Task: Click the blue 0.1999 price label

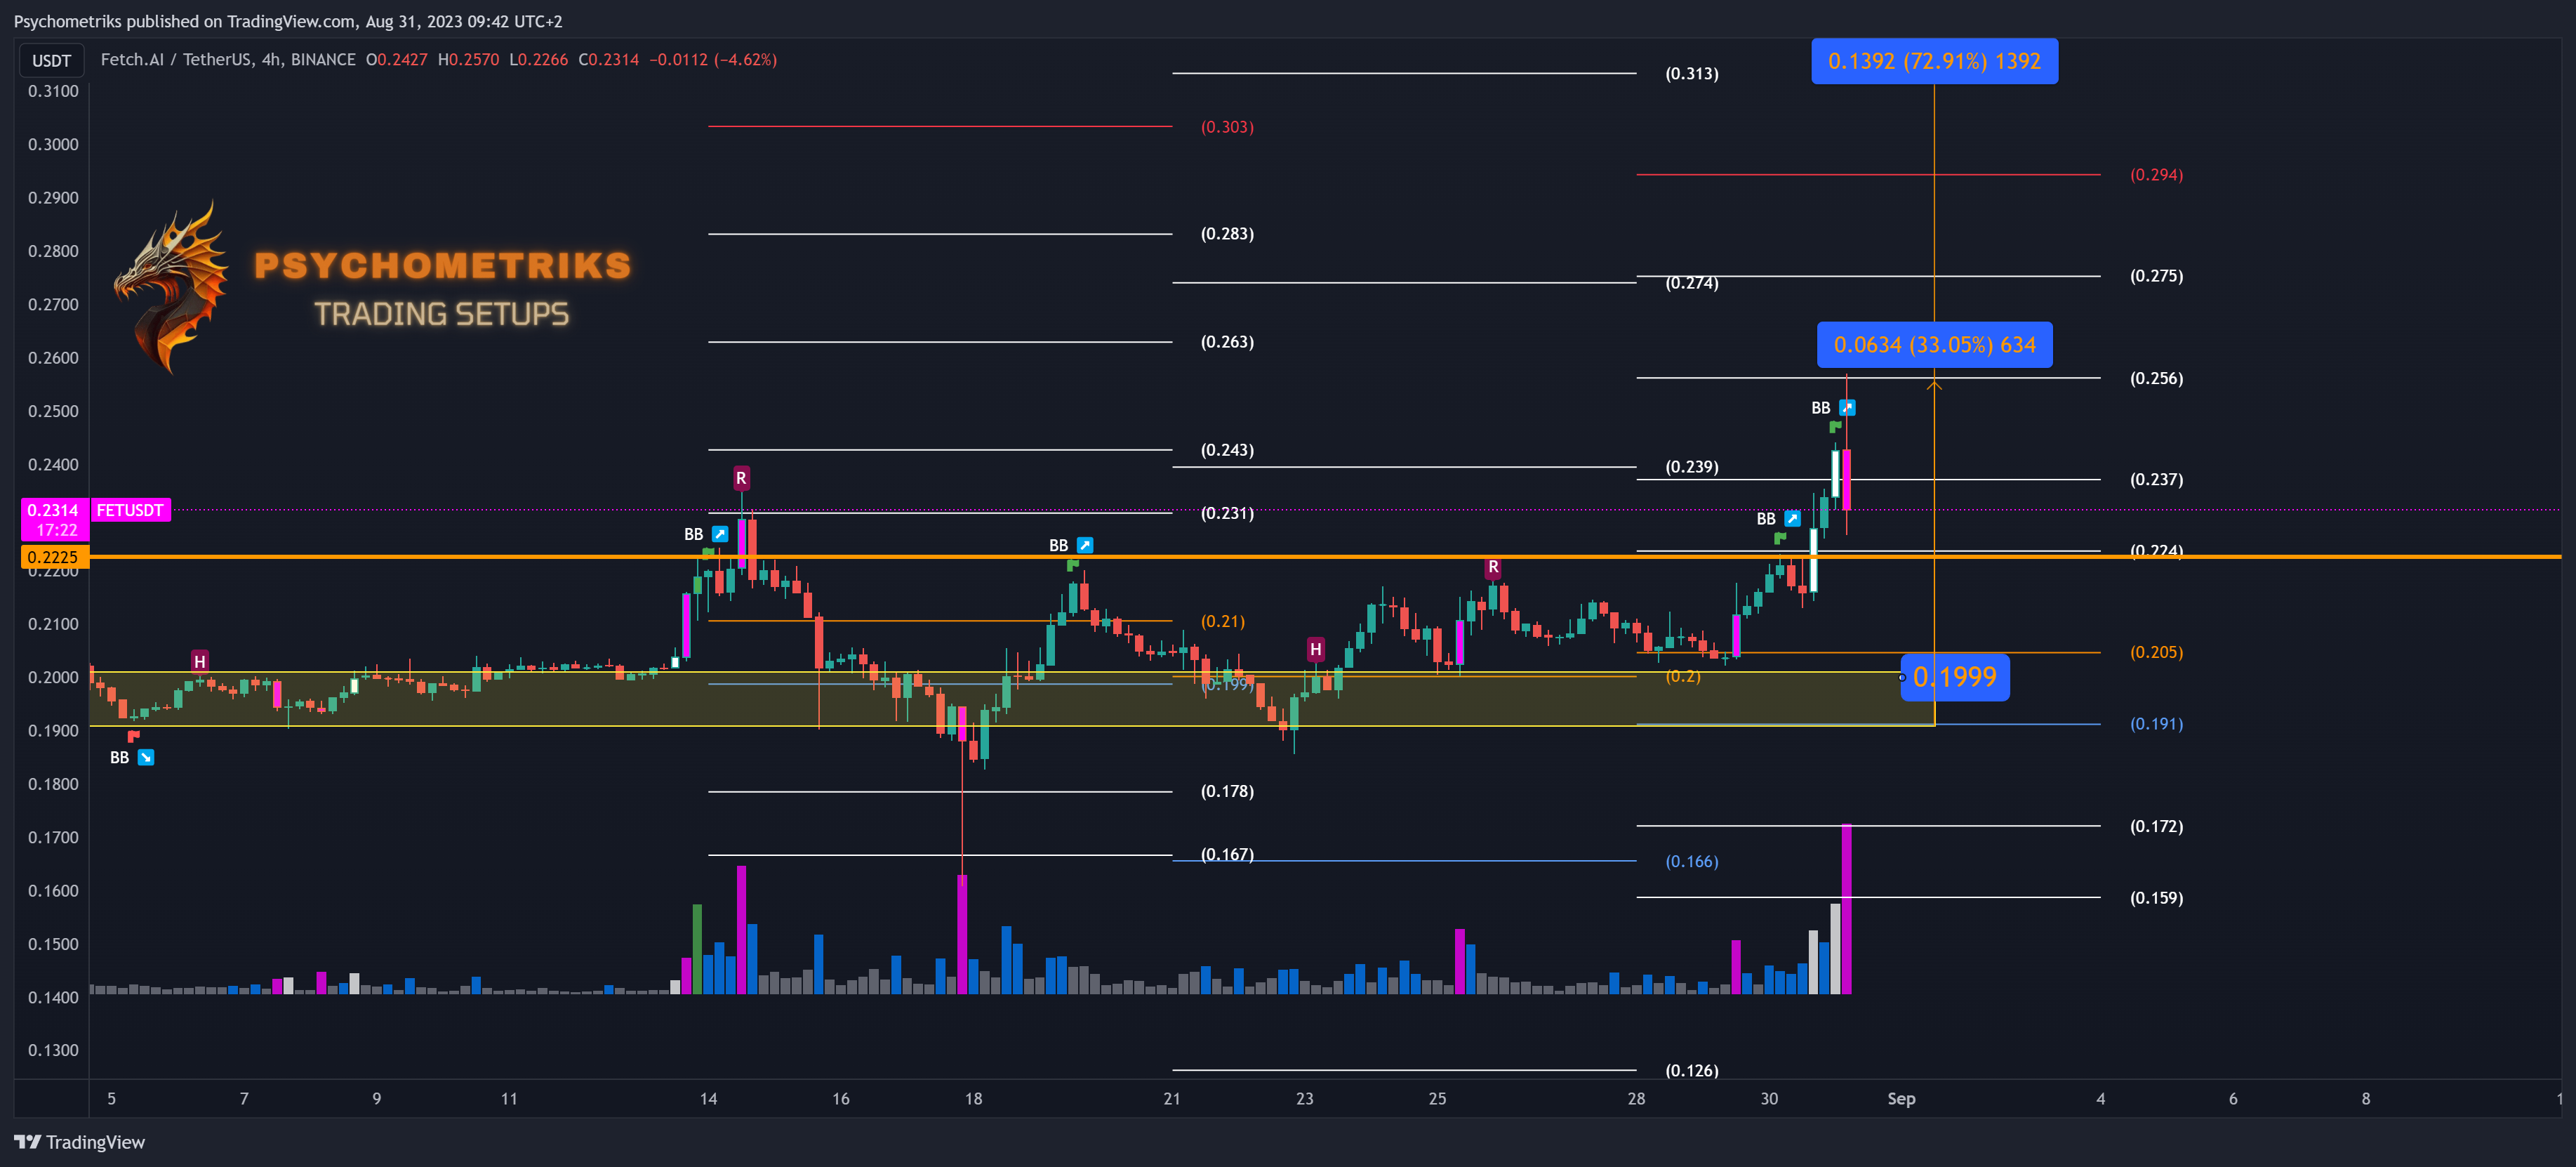Action: tap(1955, 677)
